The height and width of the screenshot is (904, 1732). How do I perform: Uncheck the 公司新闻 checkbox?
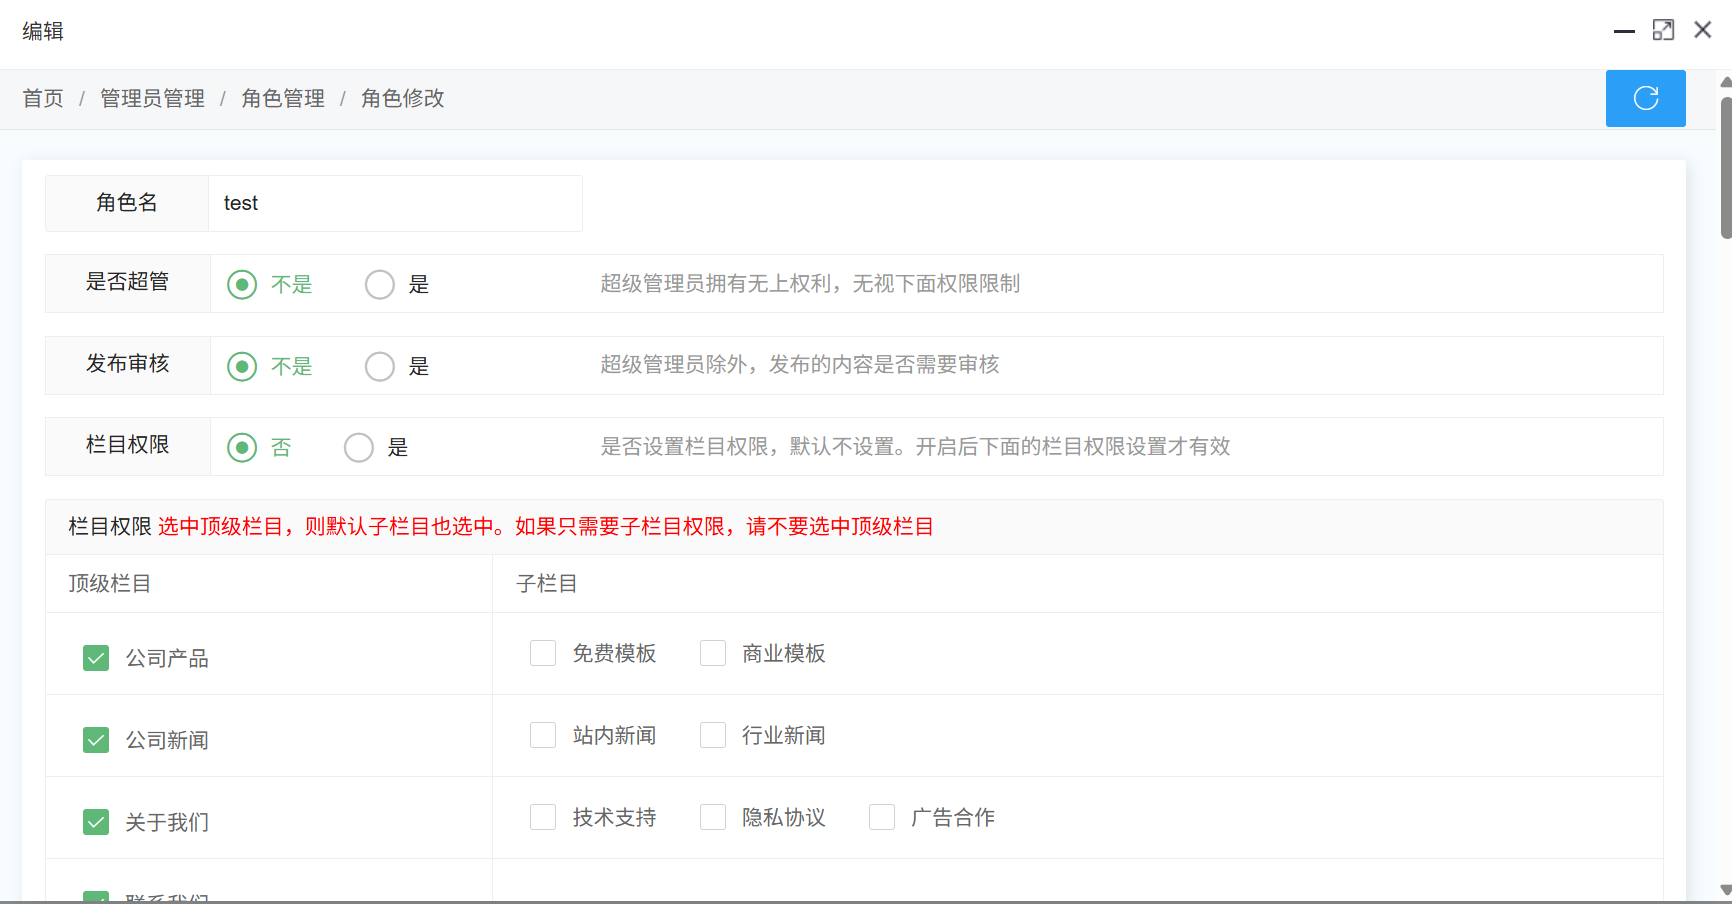[96, 740]
